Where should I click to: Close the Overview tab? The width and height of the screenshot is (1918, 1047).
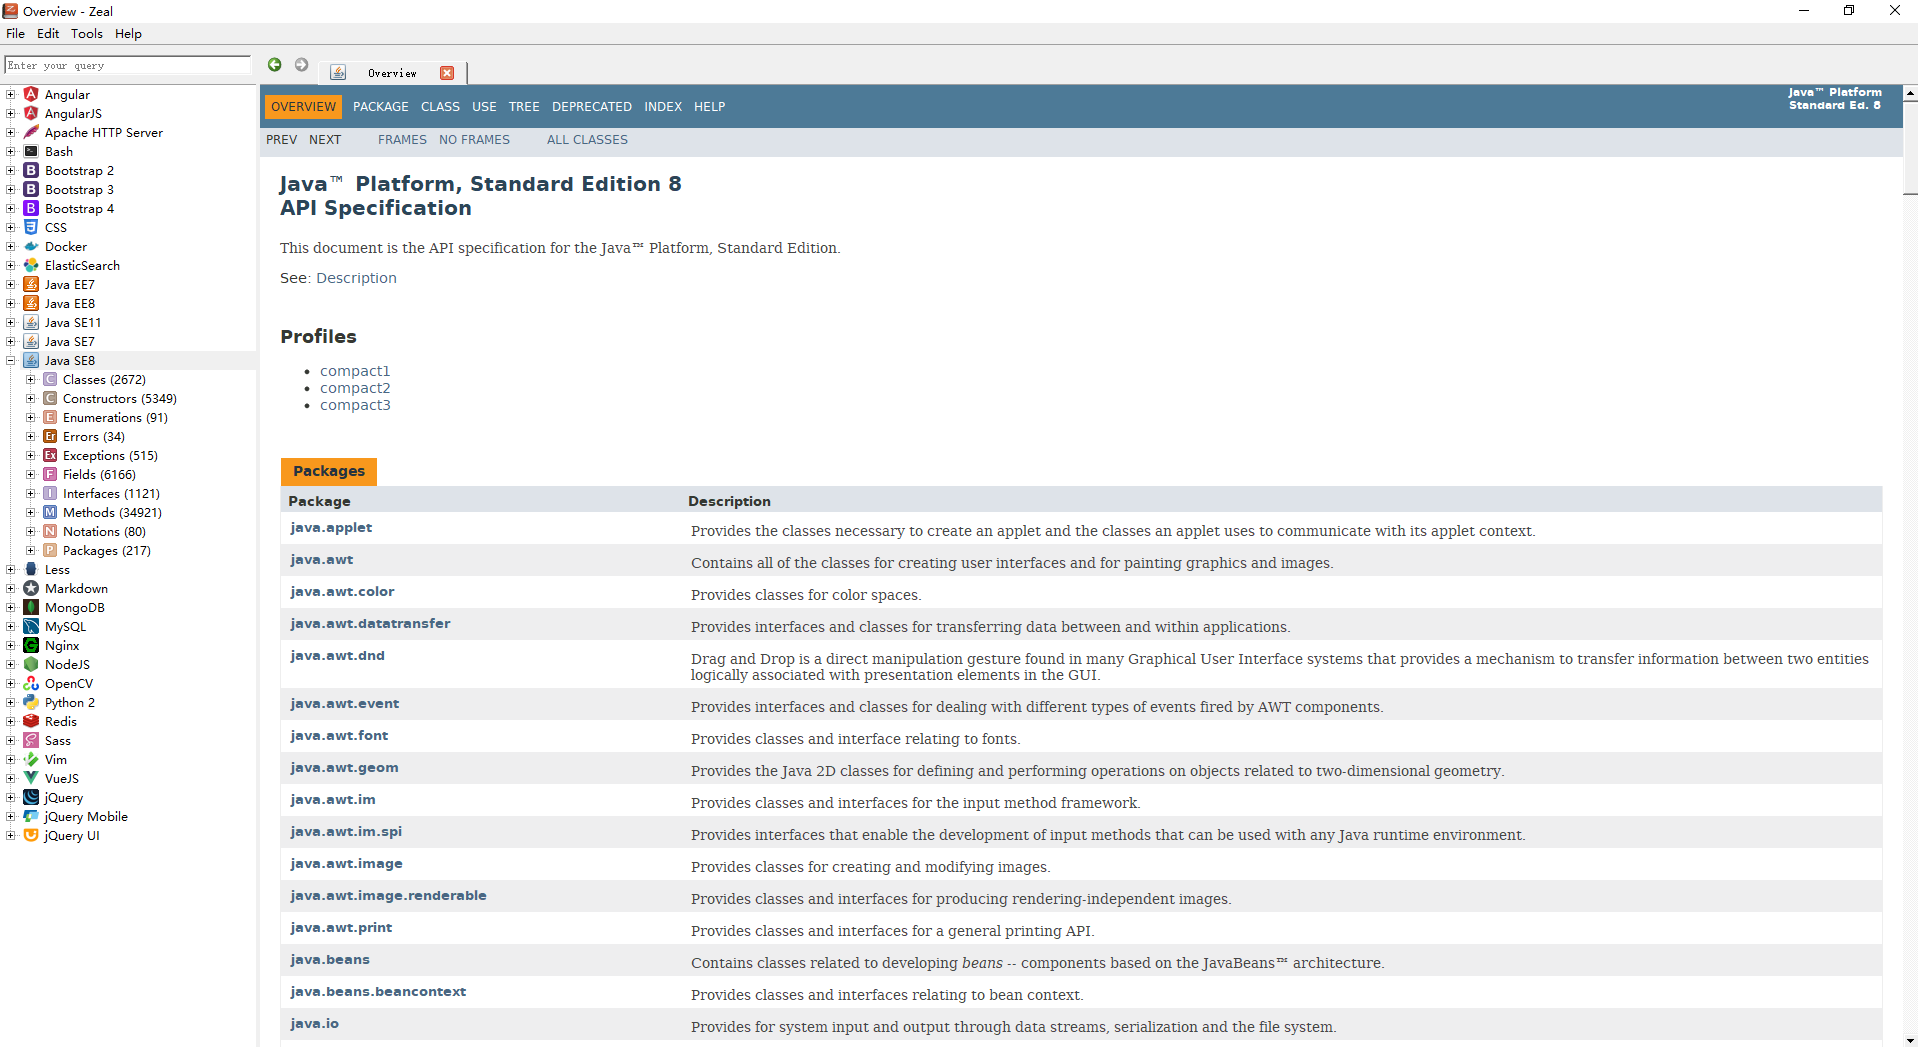(x=447, y=73)
